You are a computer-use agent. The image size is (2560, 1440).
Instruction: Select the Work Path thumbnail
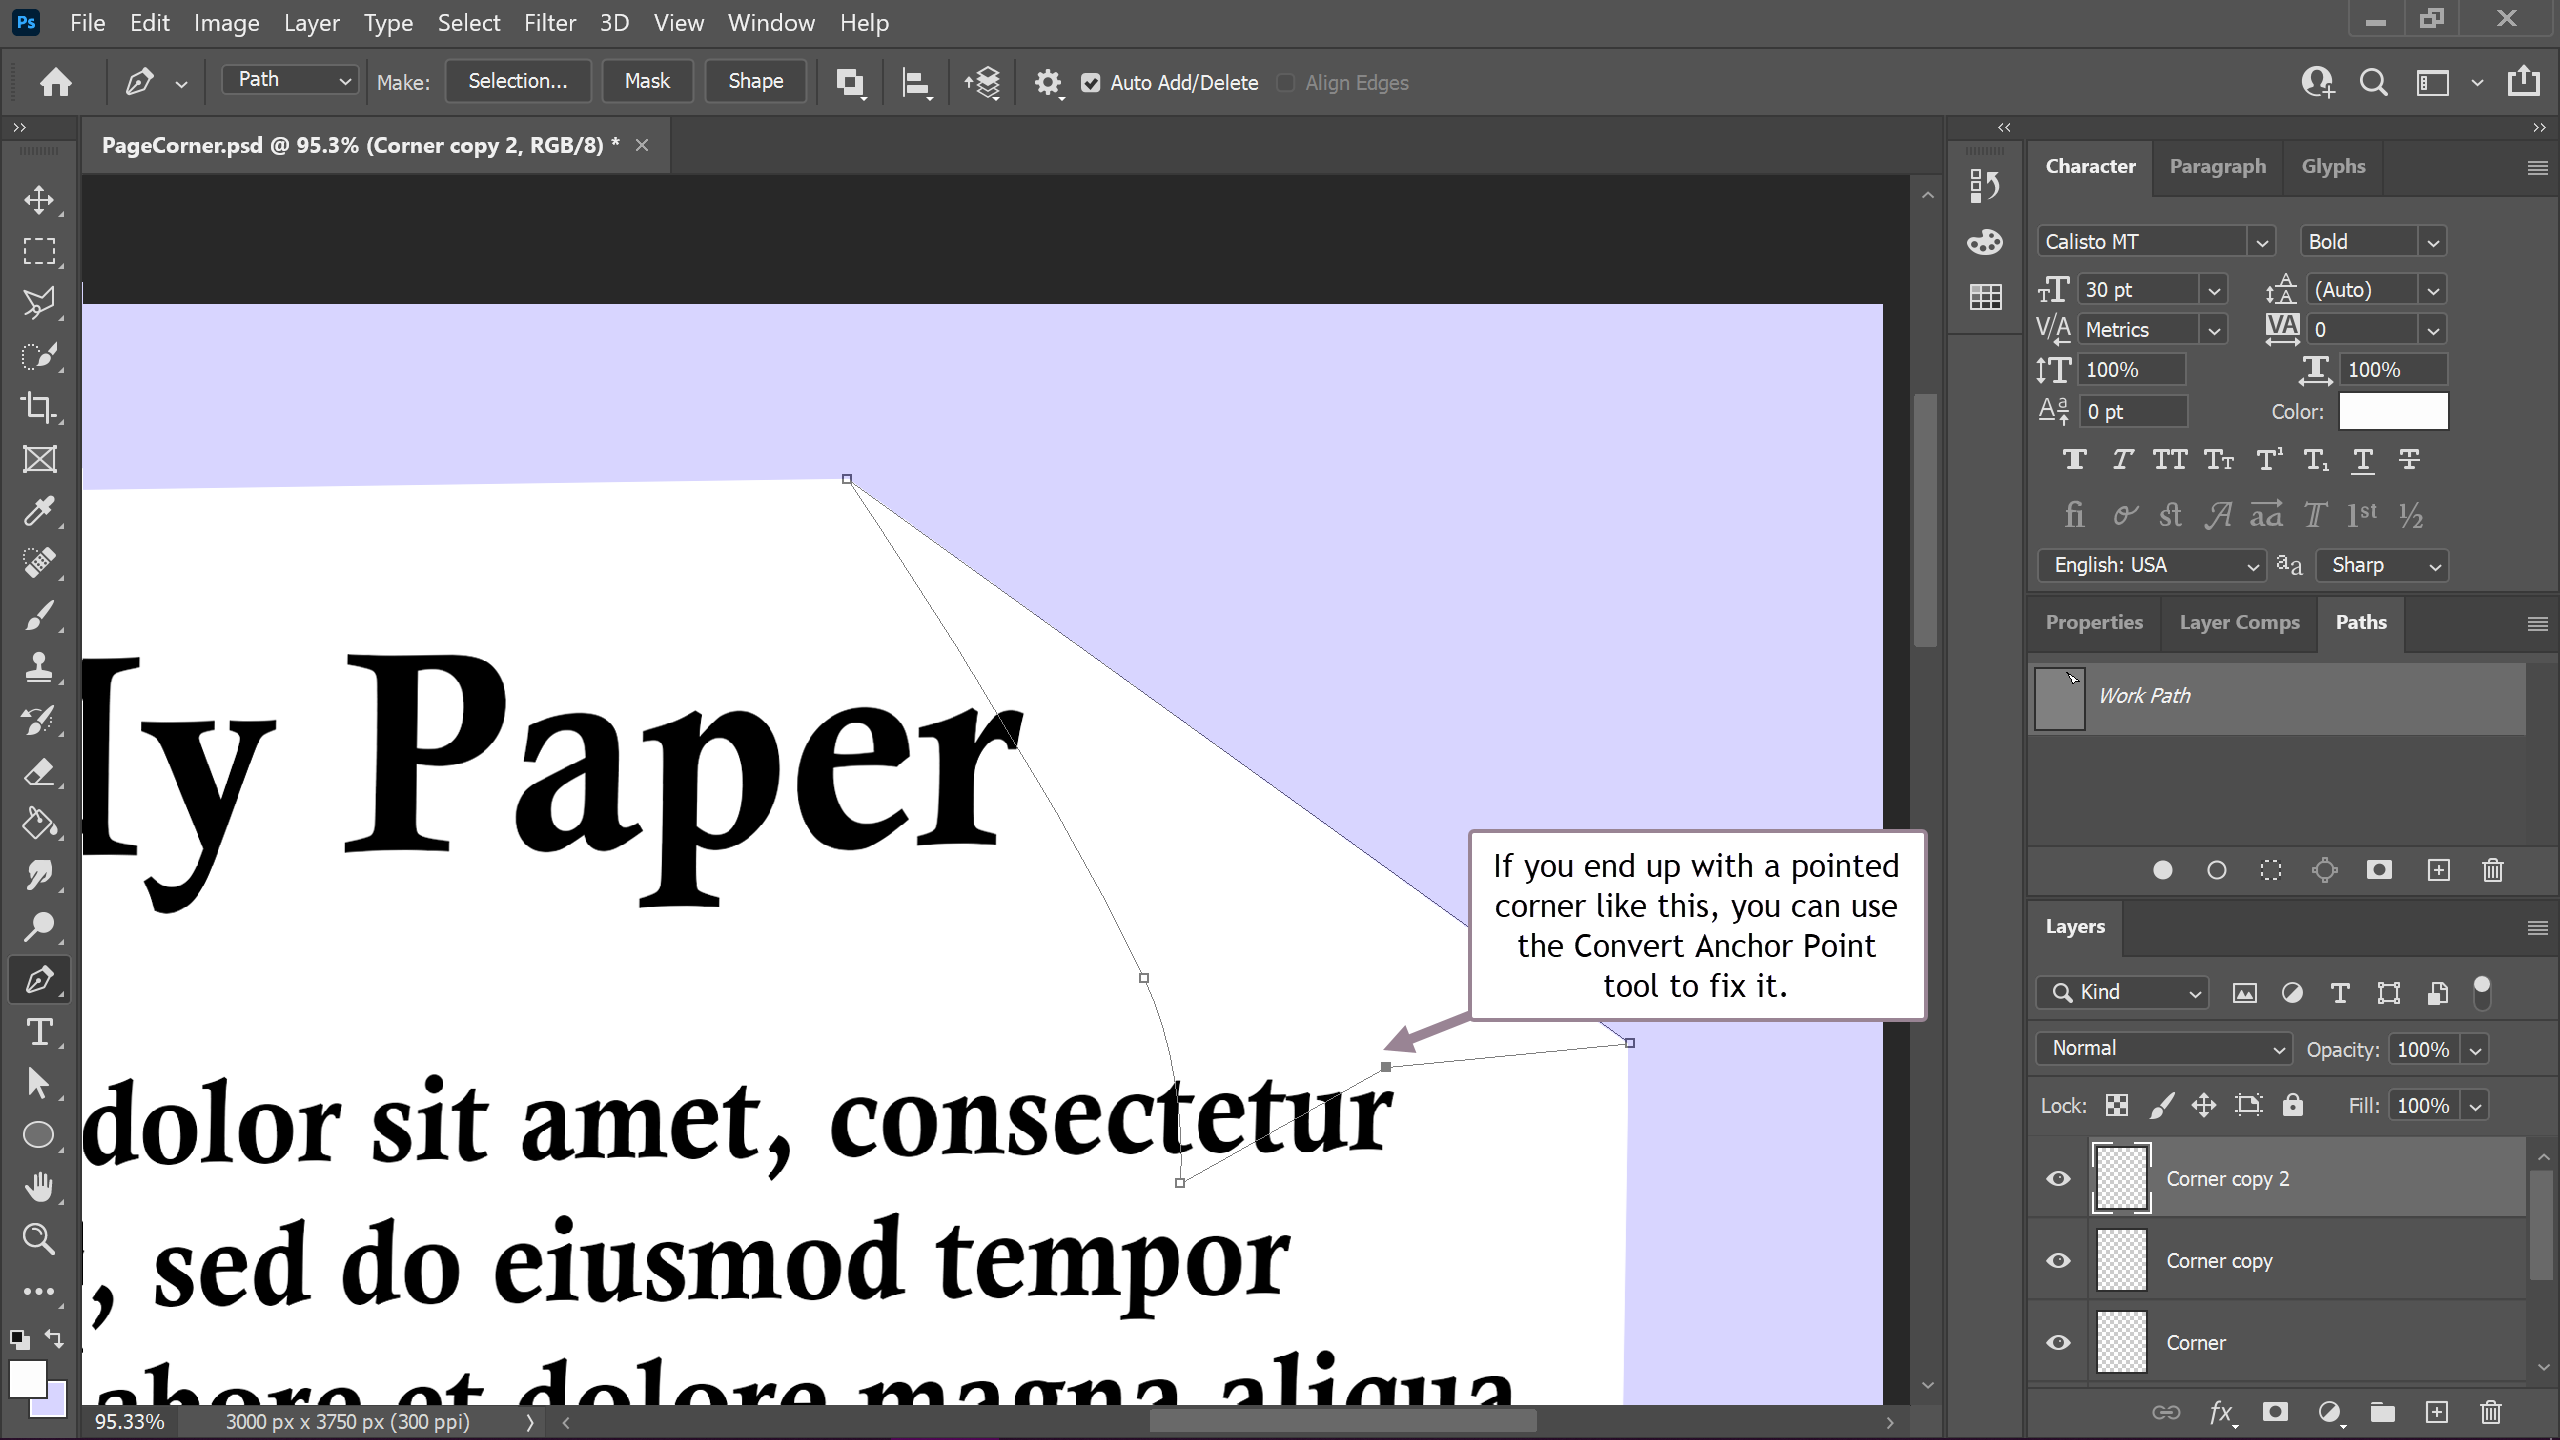coord(2060,697)
